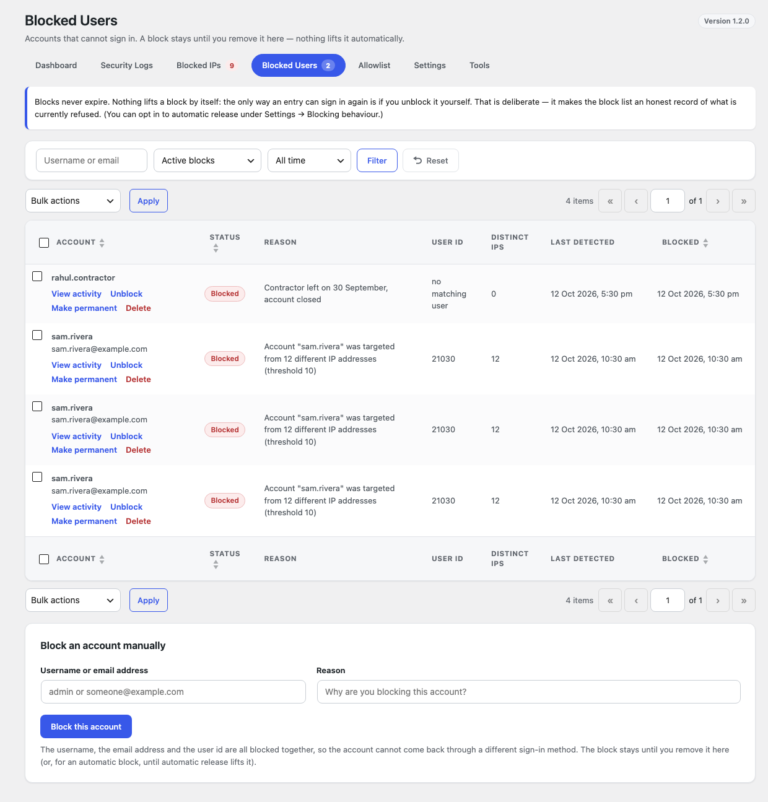Click the circular arrow Reset icon
Viewport: 768px width, 802px height.
pos(418,161)
